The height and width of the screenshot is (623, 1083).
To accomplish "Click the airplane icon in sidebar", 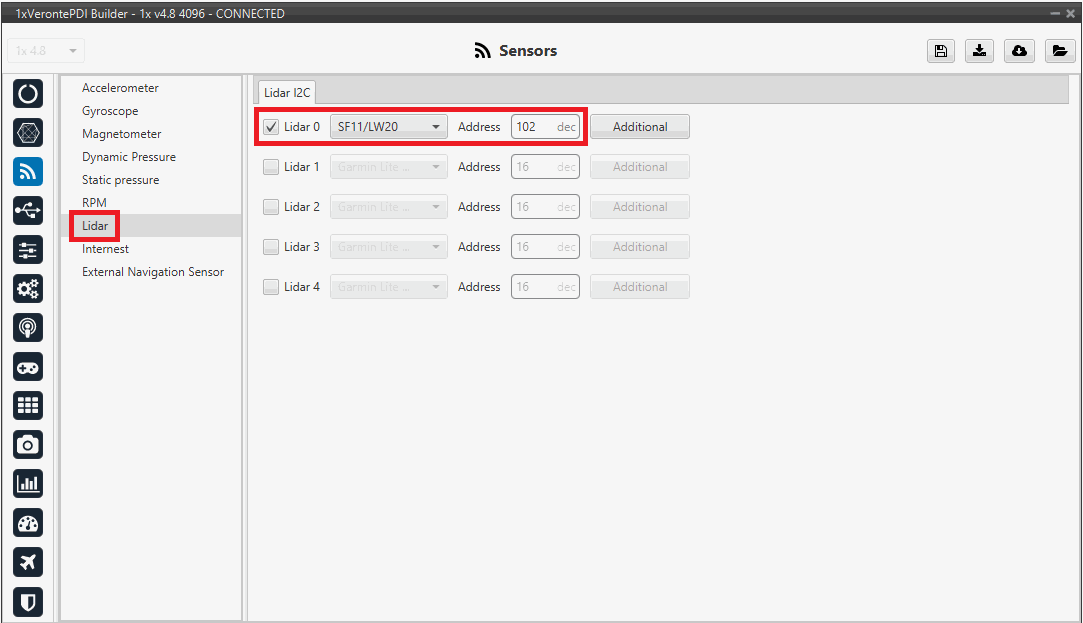I will 28,562.
